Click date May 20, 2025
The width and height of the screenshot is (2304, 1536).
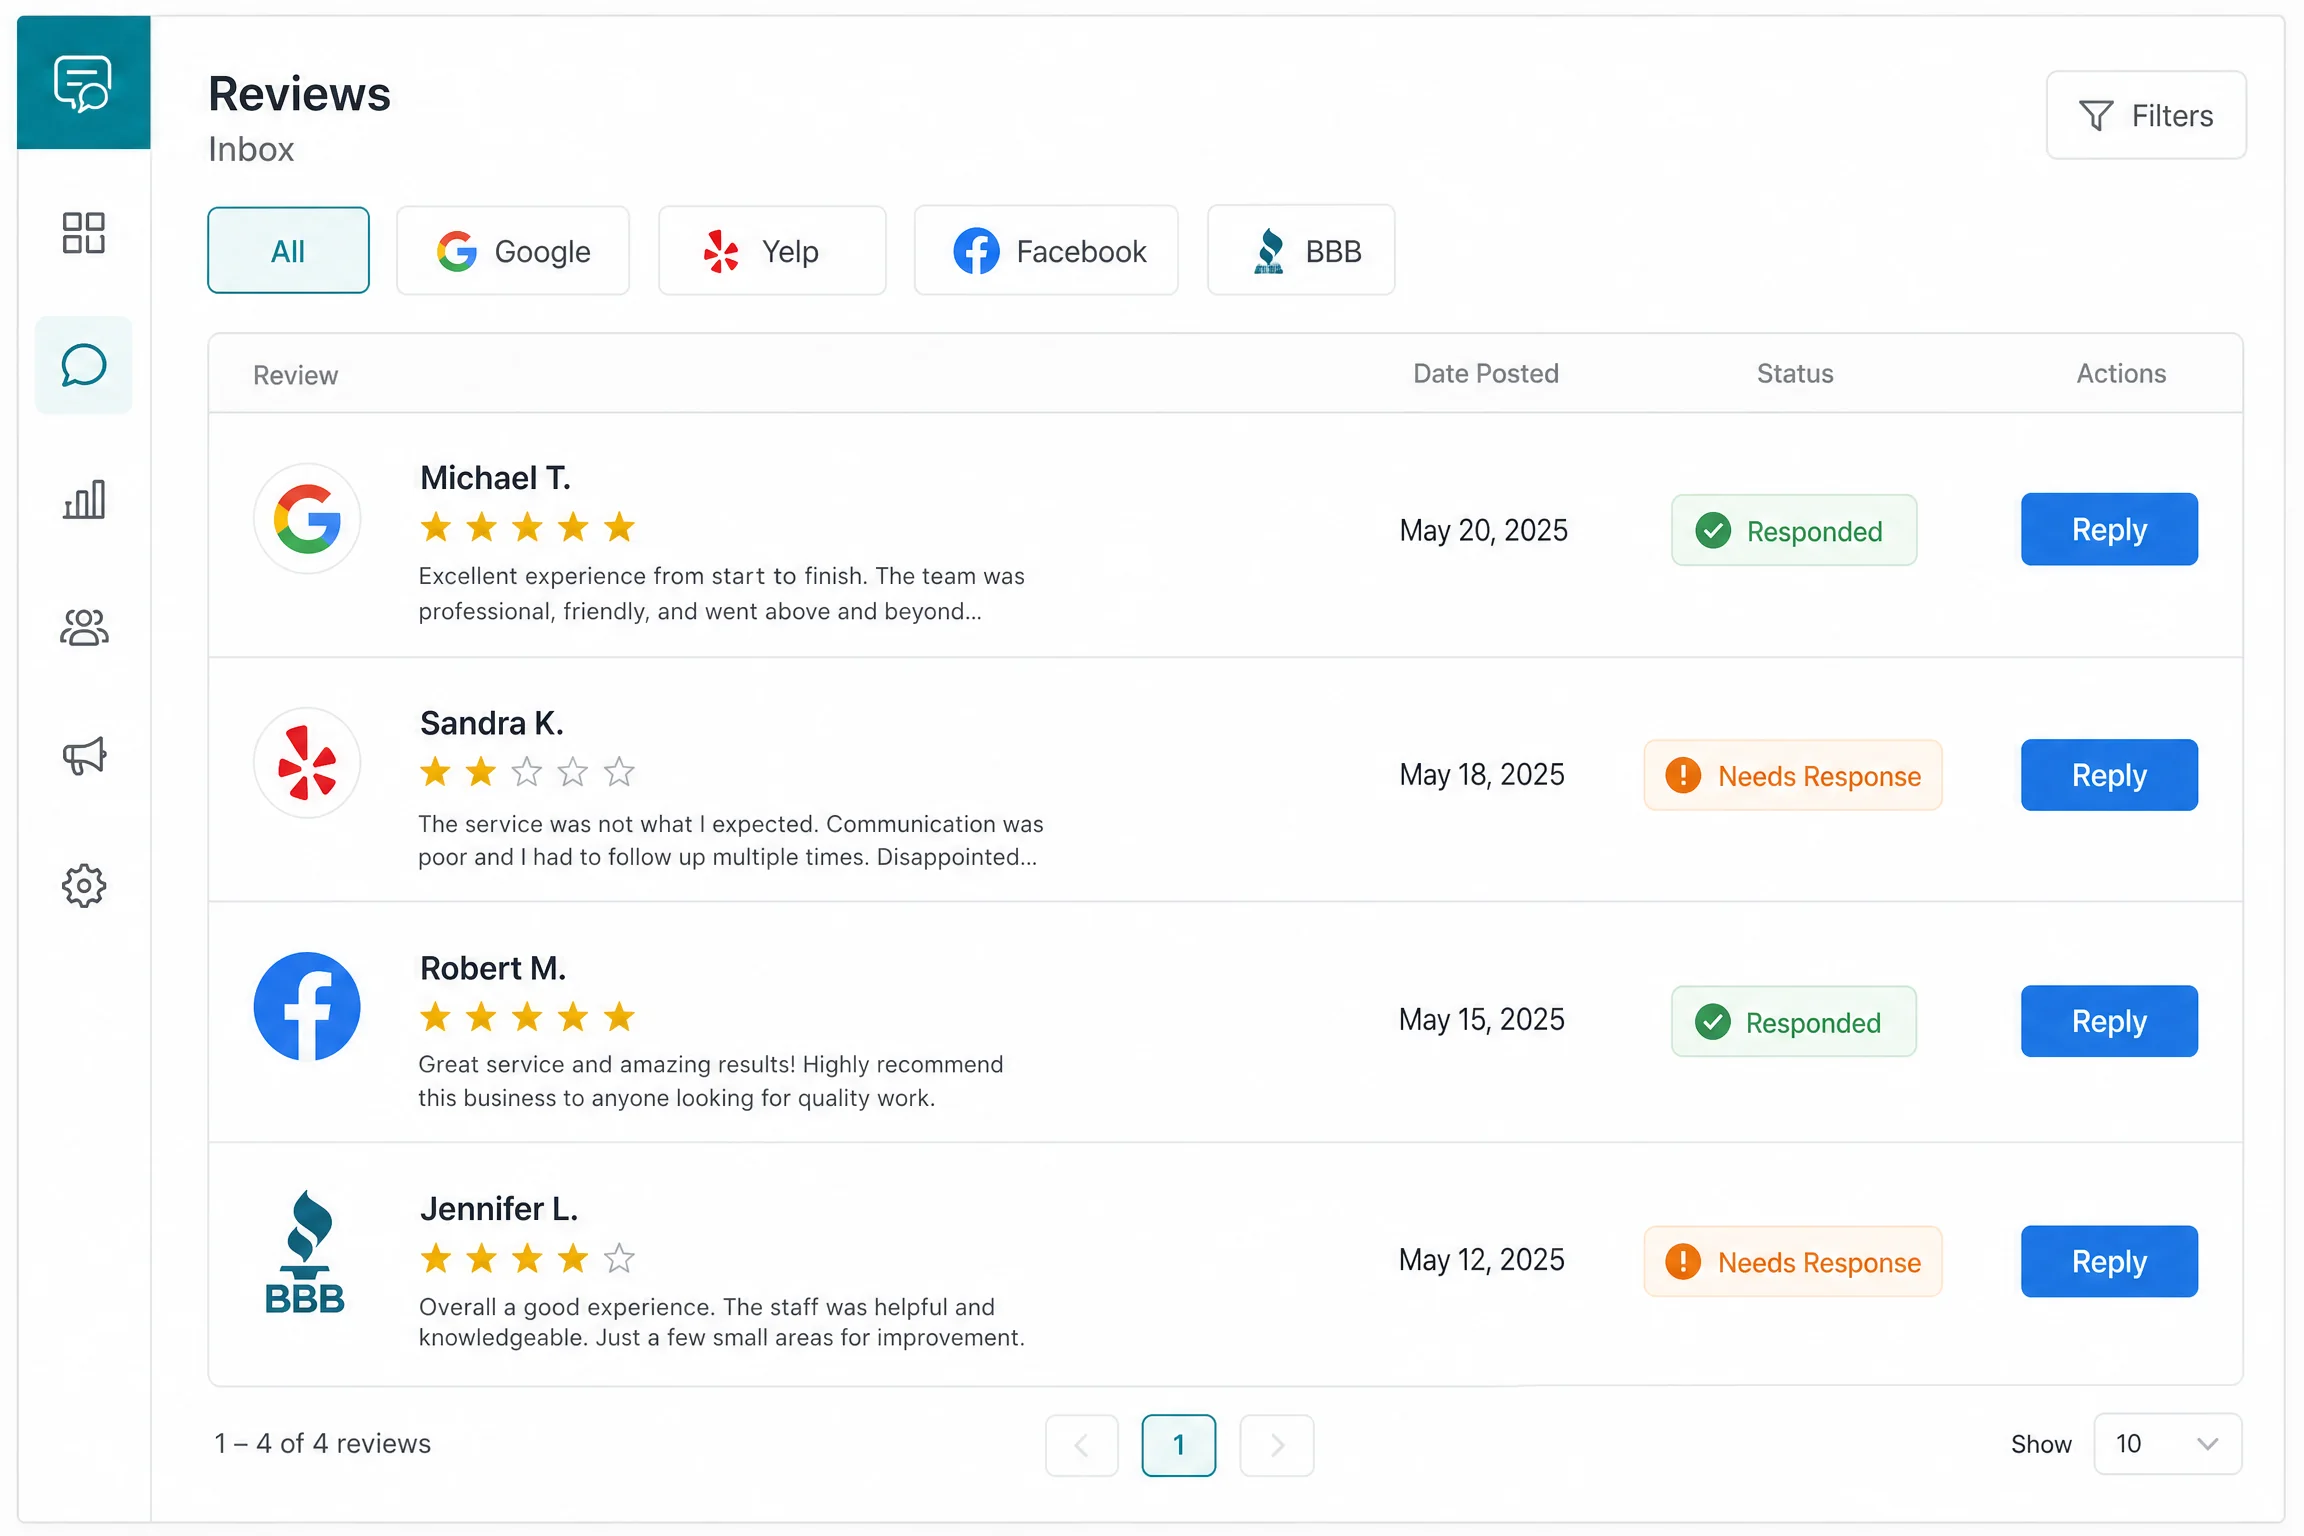point(1483,530)
